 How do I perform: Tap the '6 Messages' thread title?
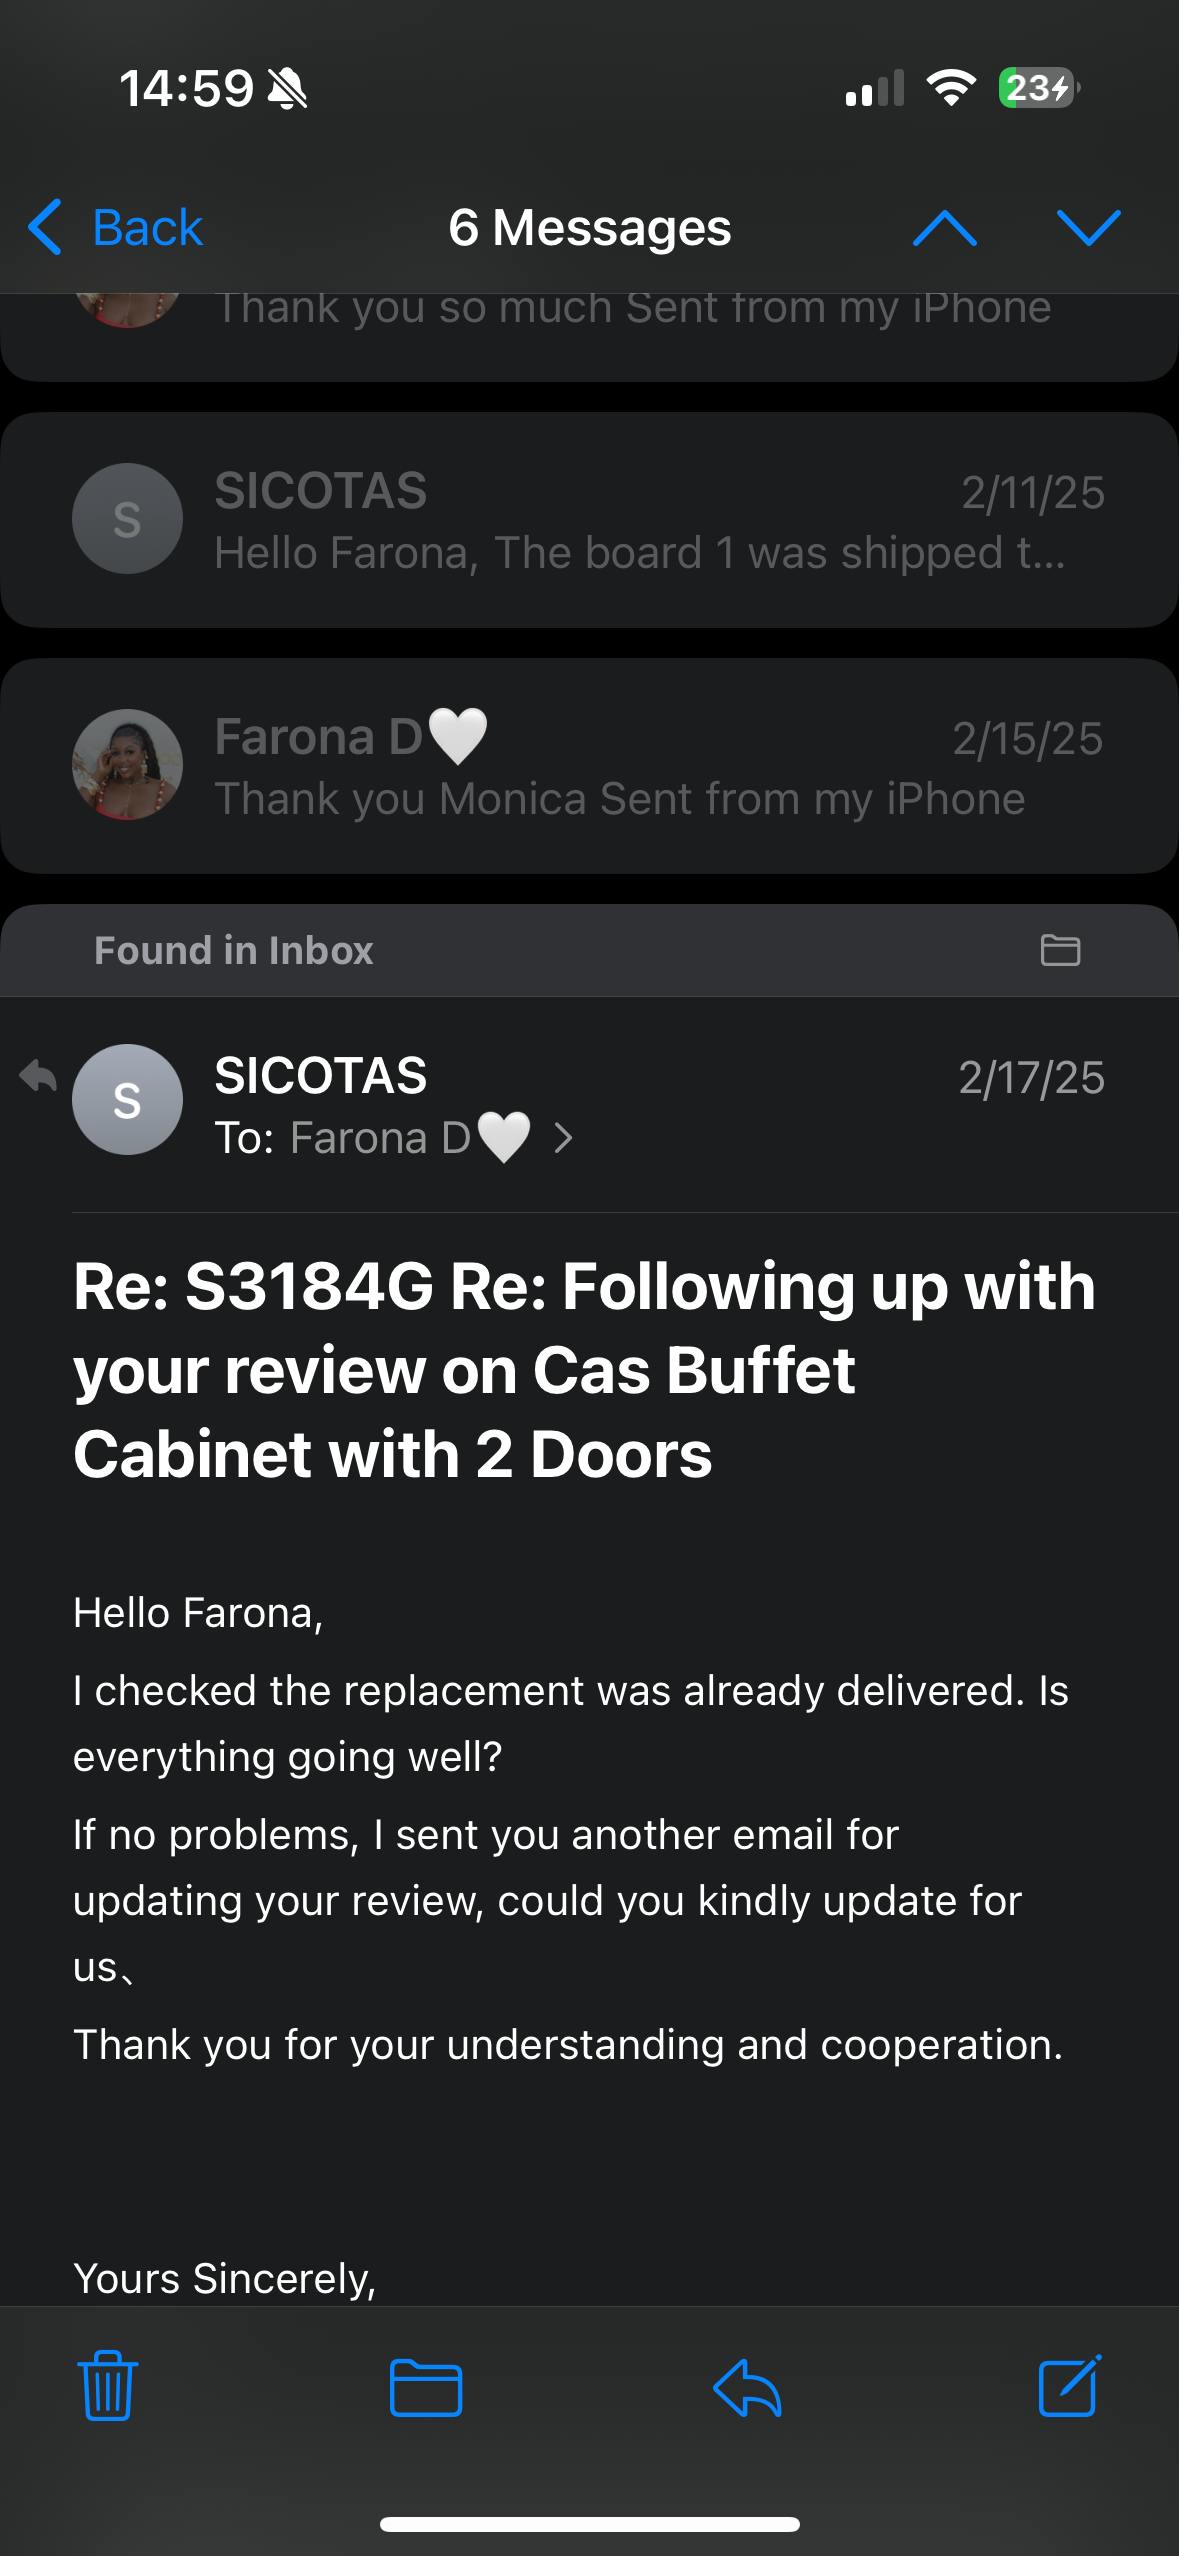tap(589, 228)
